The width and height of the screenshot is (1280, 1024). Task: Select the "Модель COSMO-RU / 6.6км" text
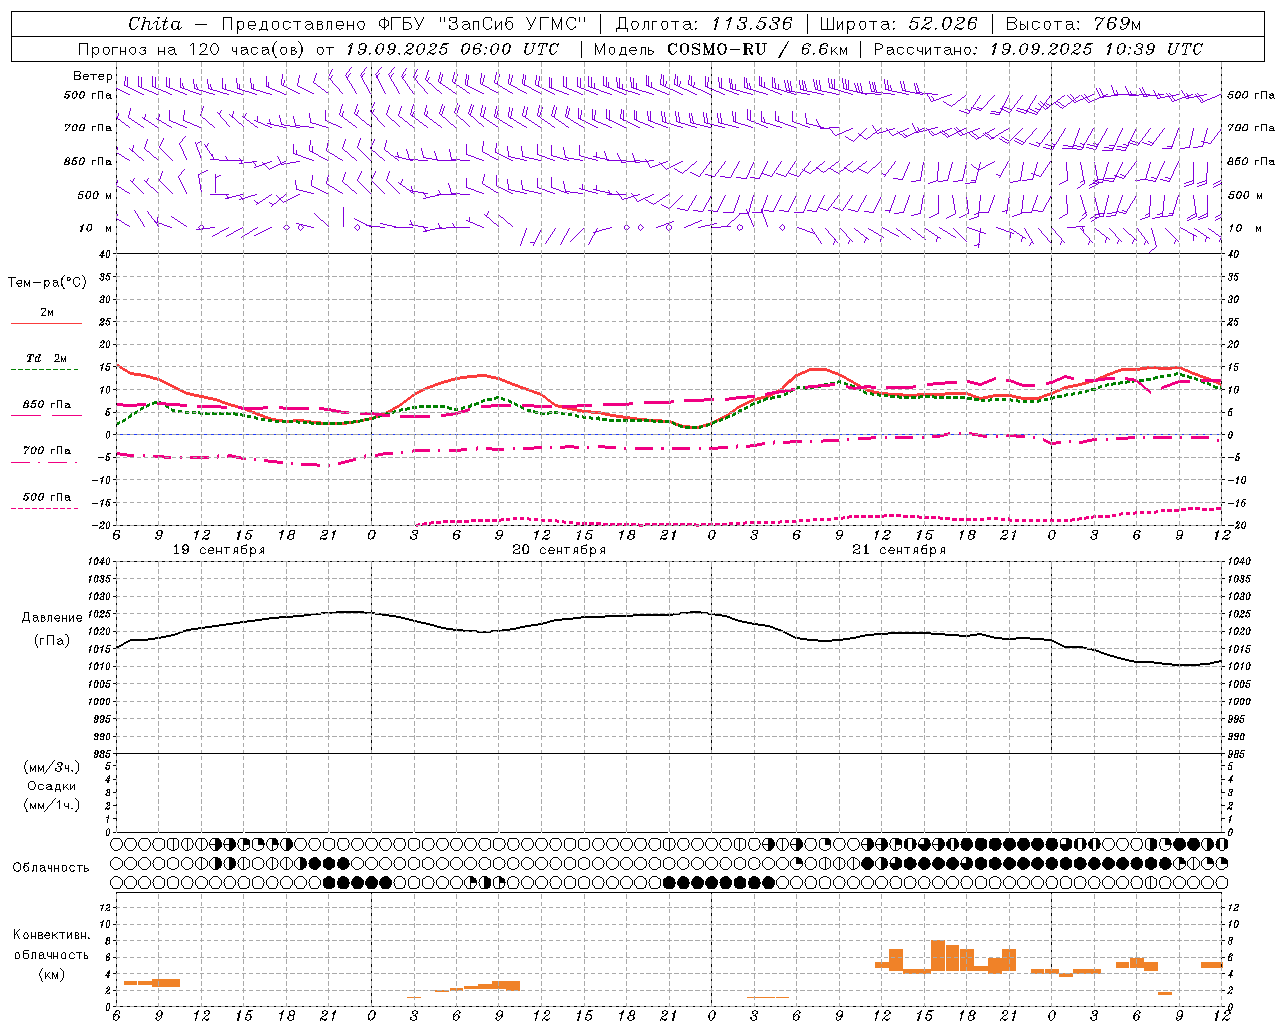point(721,49)
